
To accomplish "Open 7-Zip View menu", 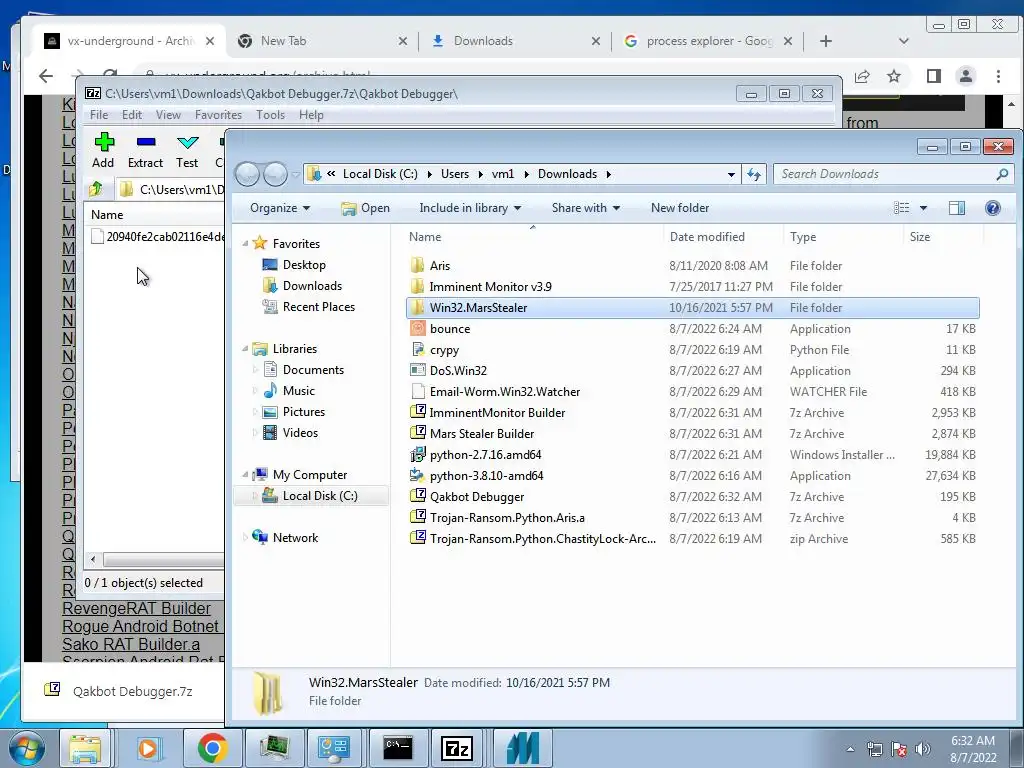I will 168,115.
